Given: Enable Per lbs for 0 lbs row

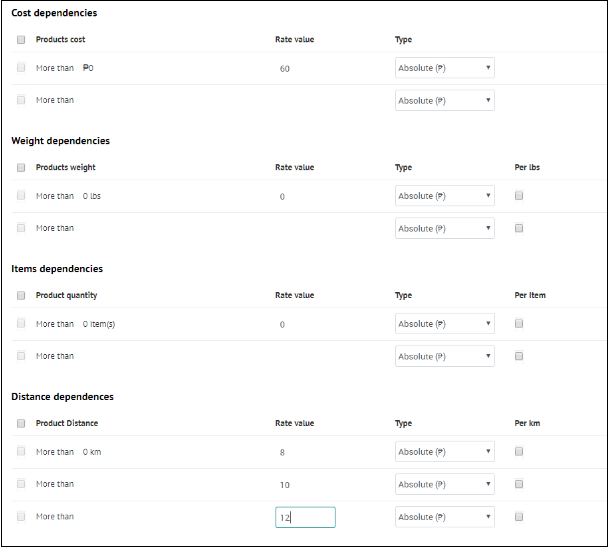Looking at the screenshot, I should pyautogui.click(x=519, y=195).
